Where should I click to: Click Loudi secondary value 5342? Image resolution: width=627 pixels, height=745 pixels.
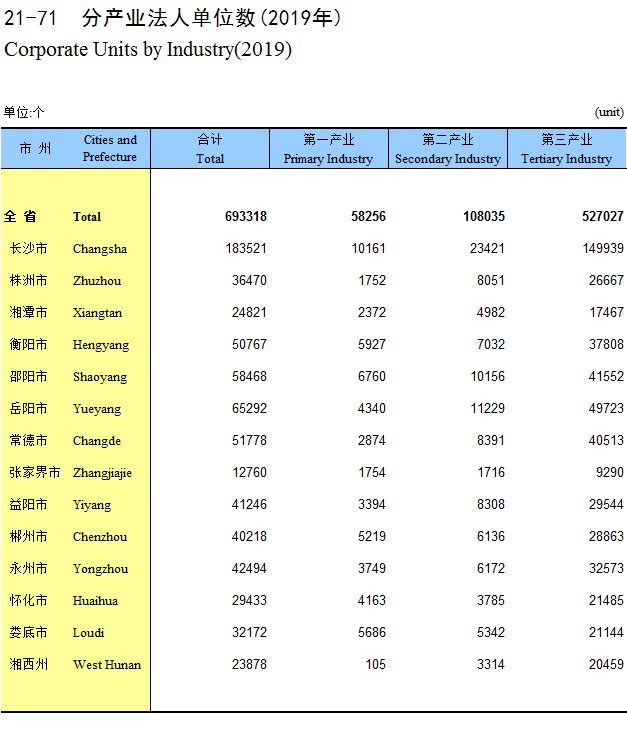tap(491, 632)
